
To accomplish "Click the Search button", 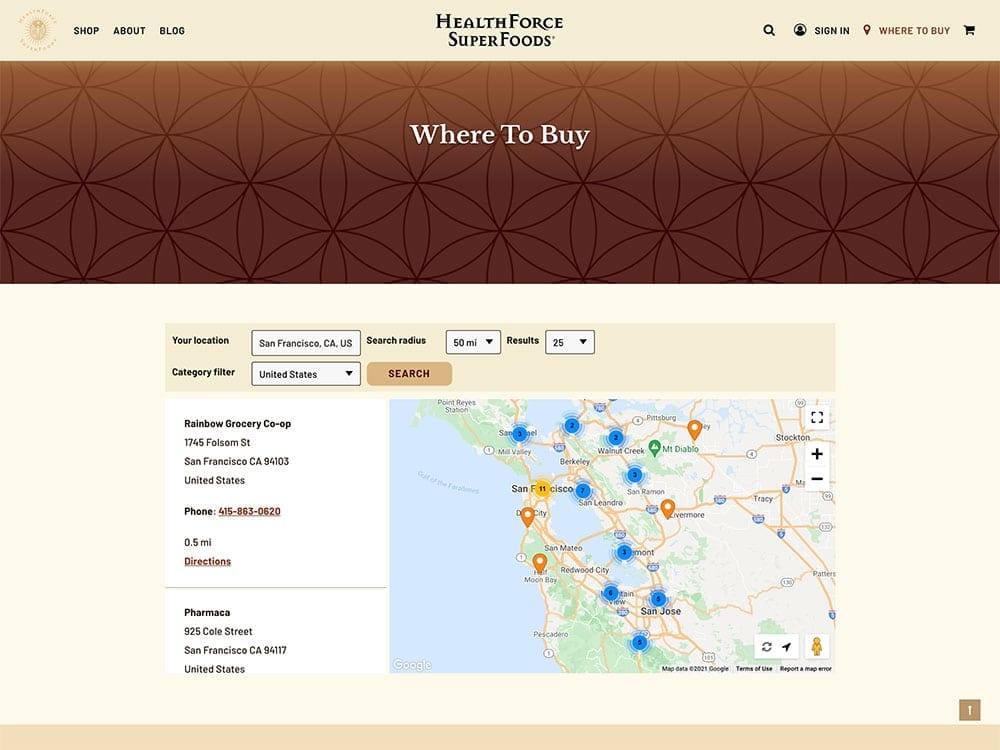I will point(409,374).
